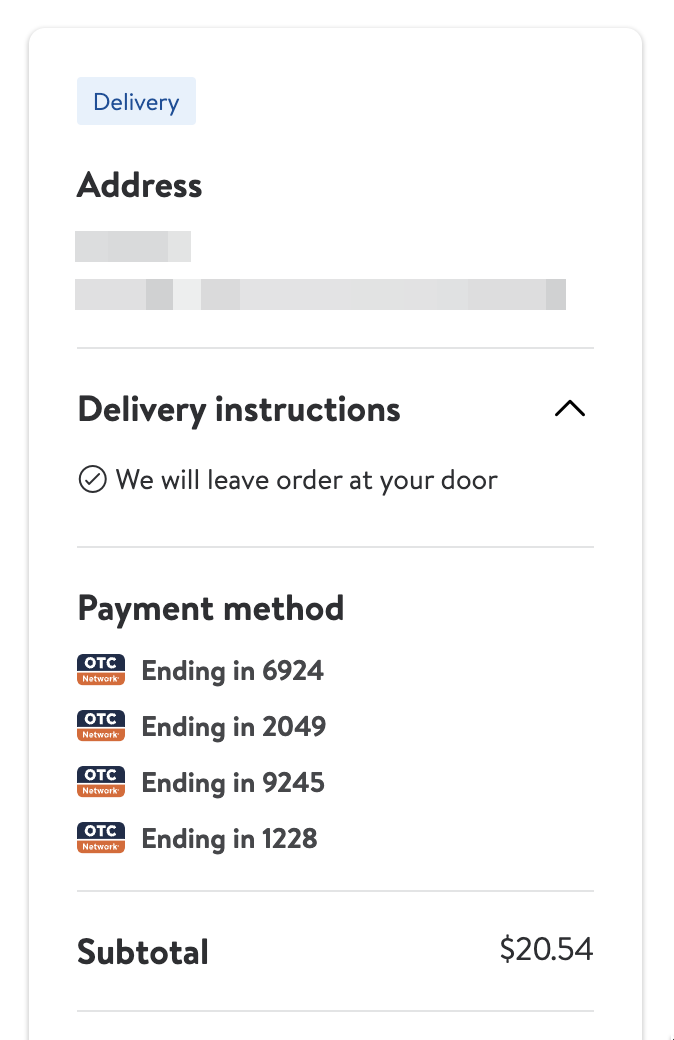Click the $20.54 subtotal amount
Image resolution: width=674 pixels, height=1040 pixels.
(x=546, y=950)
